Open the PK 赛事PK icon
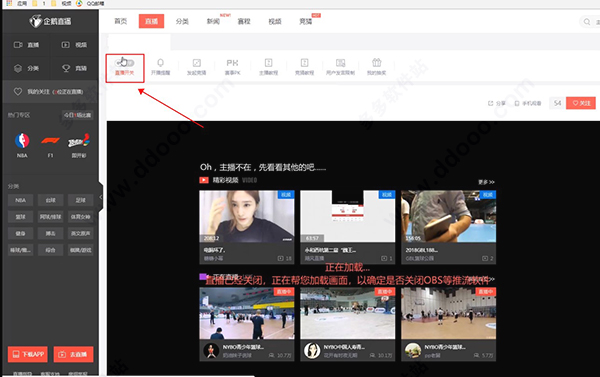This screenshot has height=377, width=600. click(232, 63)
